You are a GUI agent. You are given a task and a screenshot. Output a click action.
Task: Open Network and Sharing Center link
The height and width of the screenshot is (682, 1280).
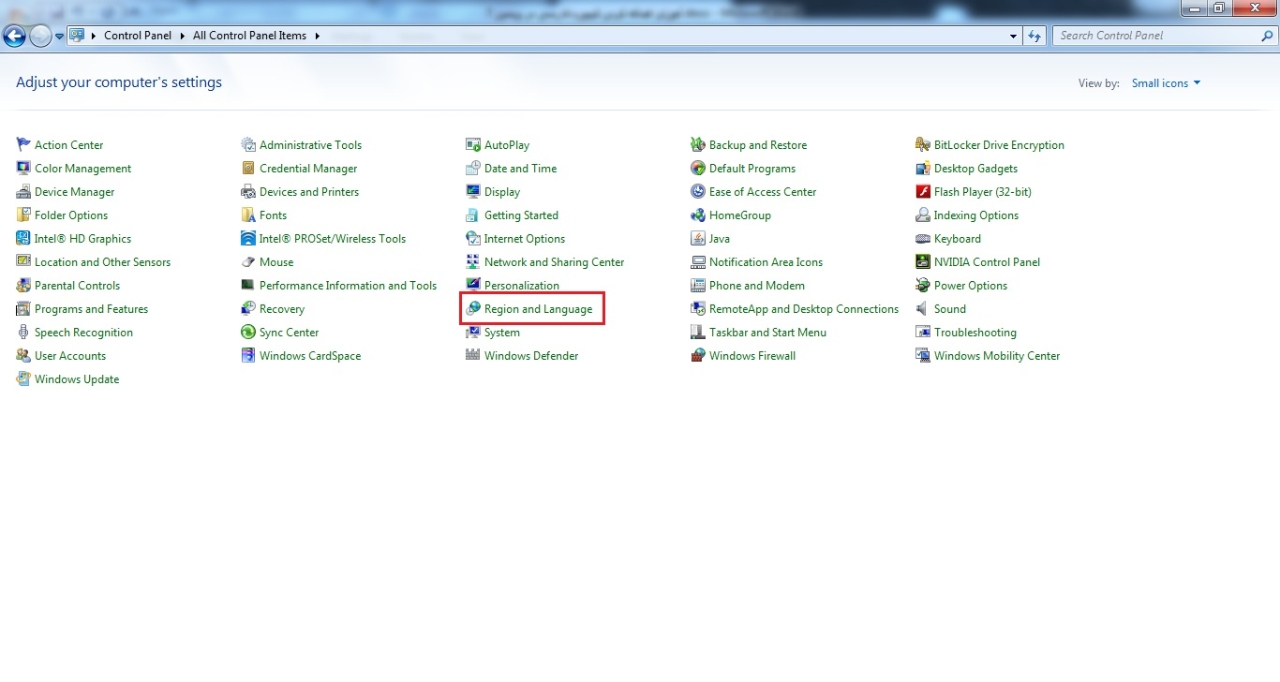point(554,262)
